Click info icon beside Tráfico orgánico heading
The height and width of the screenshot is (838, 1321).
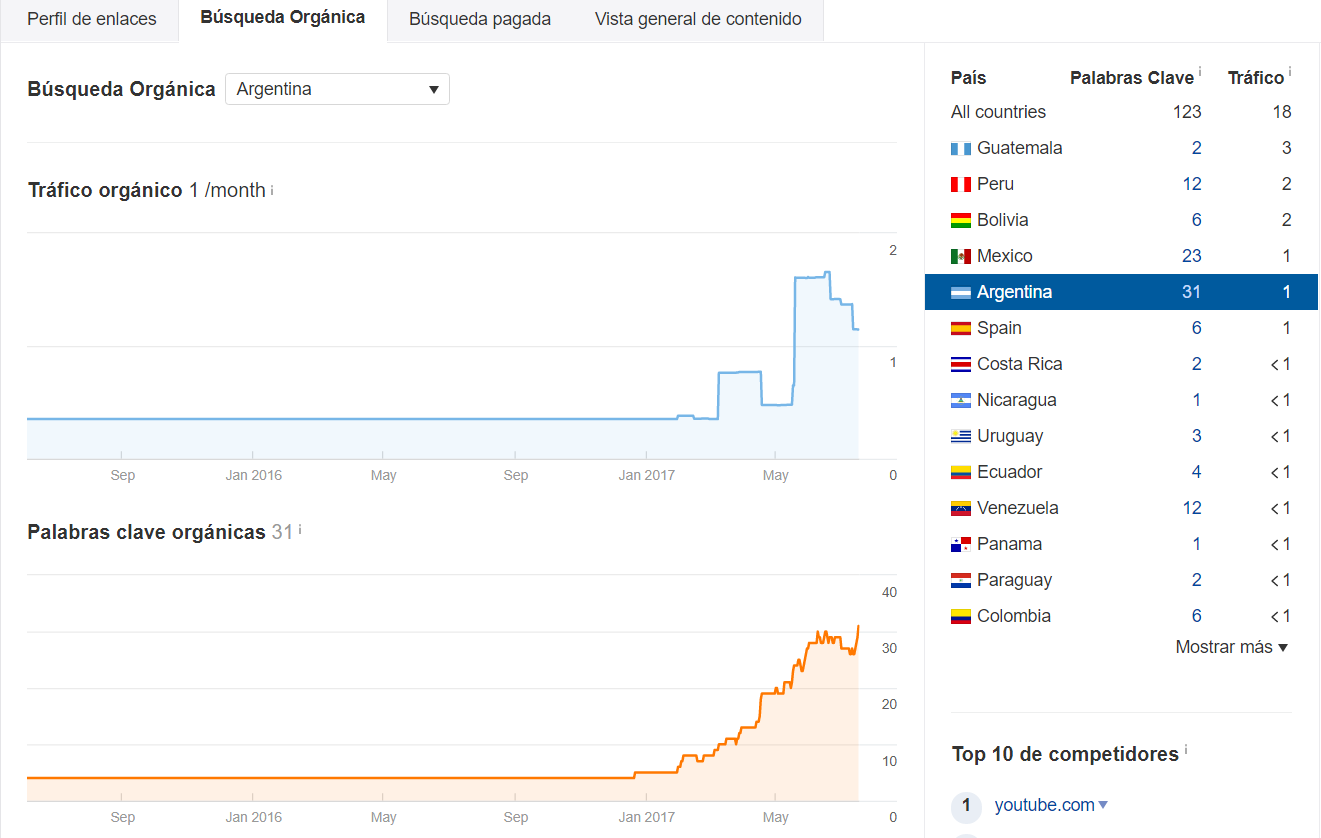(x=272, y=189)
